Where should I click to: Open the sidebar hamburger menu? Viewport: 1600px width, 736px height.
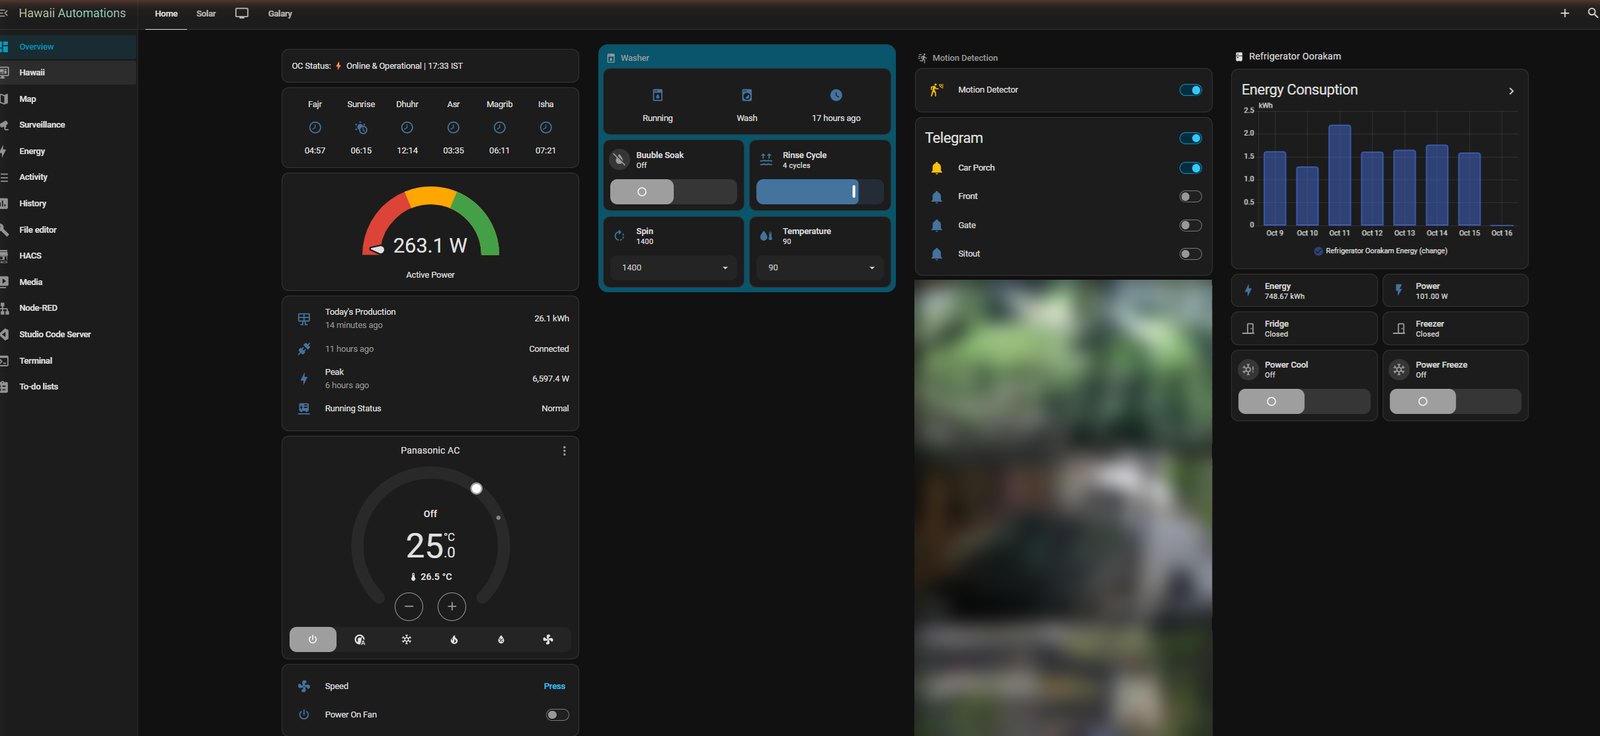(4, 13)
